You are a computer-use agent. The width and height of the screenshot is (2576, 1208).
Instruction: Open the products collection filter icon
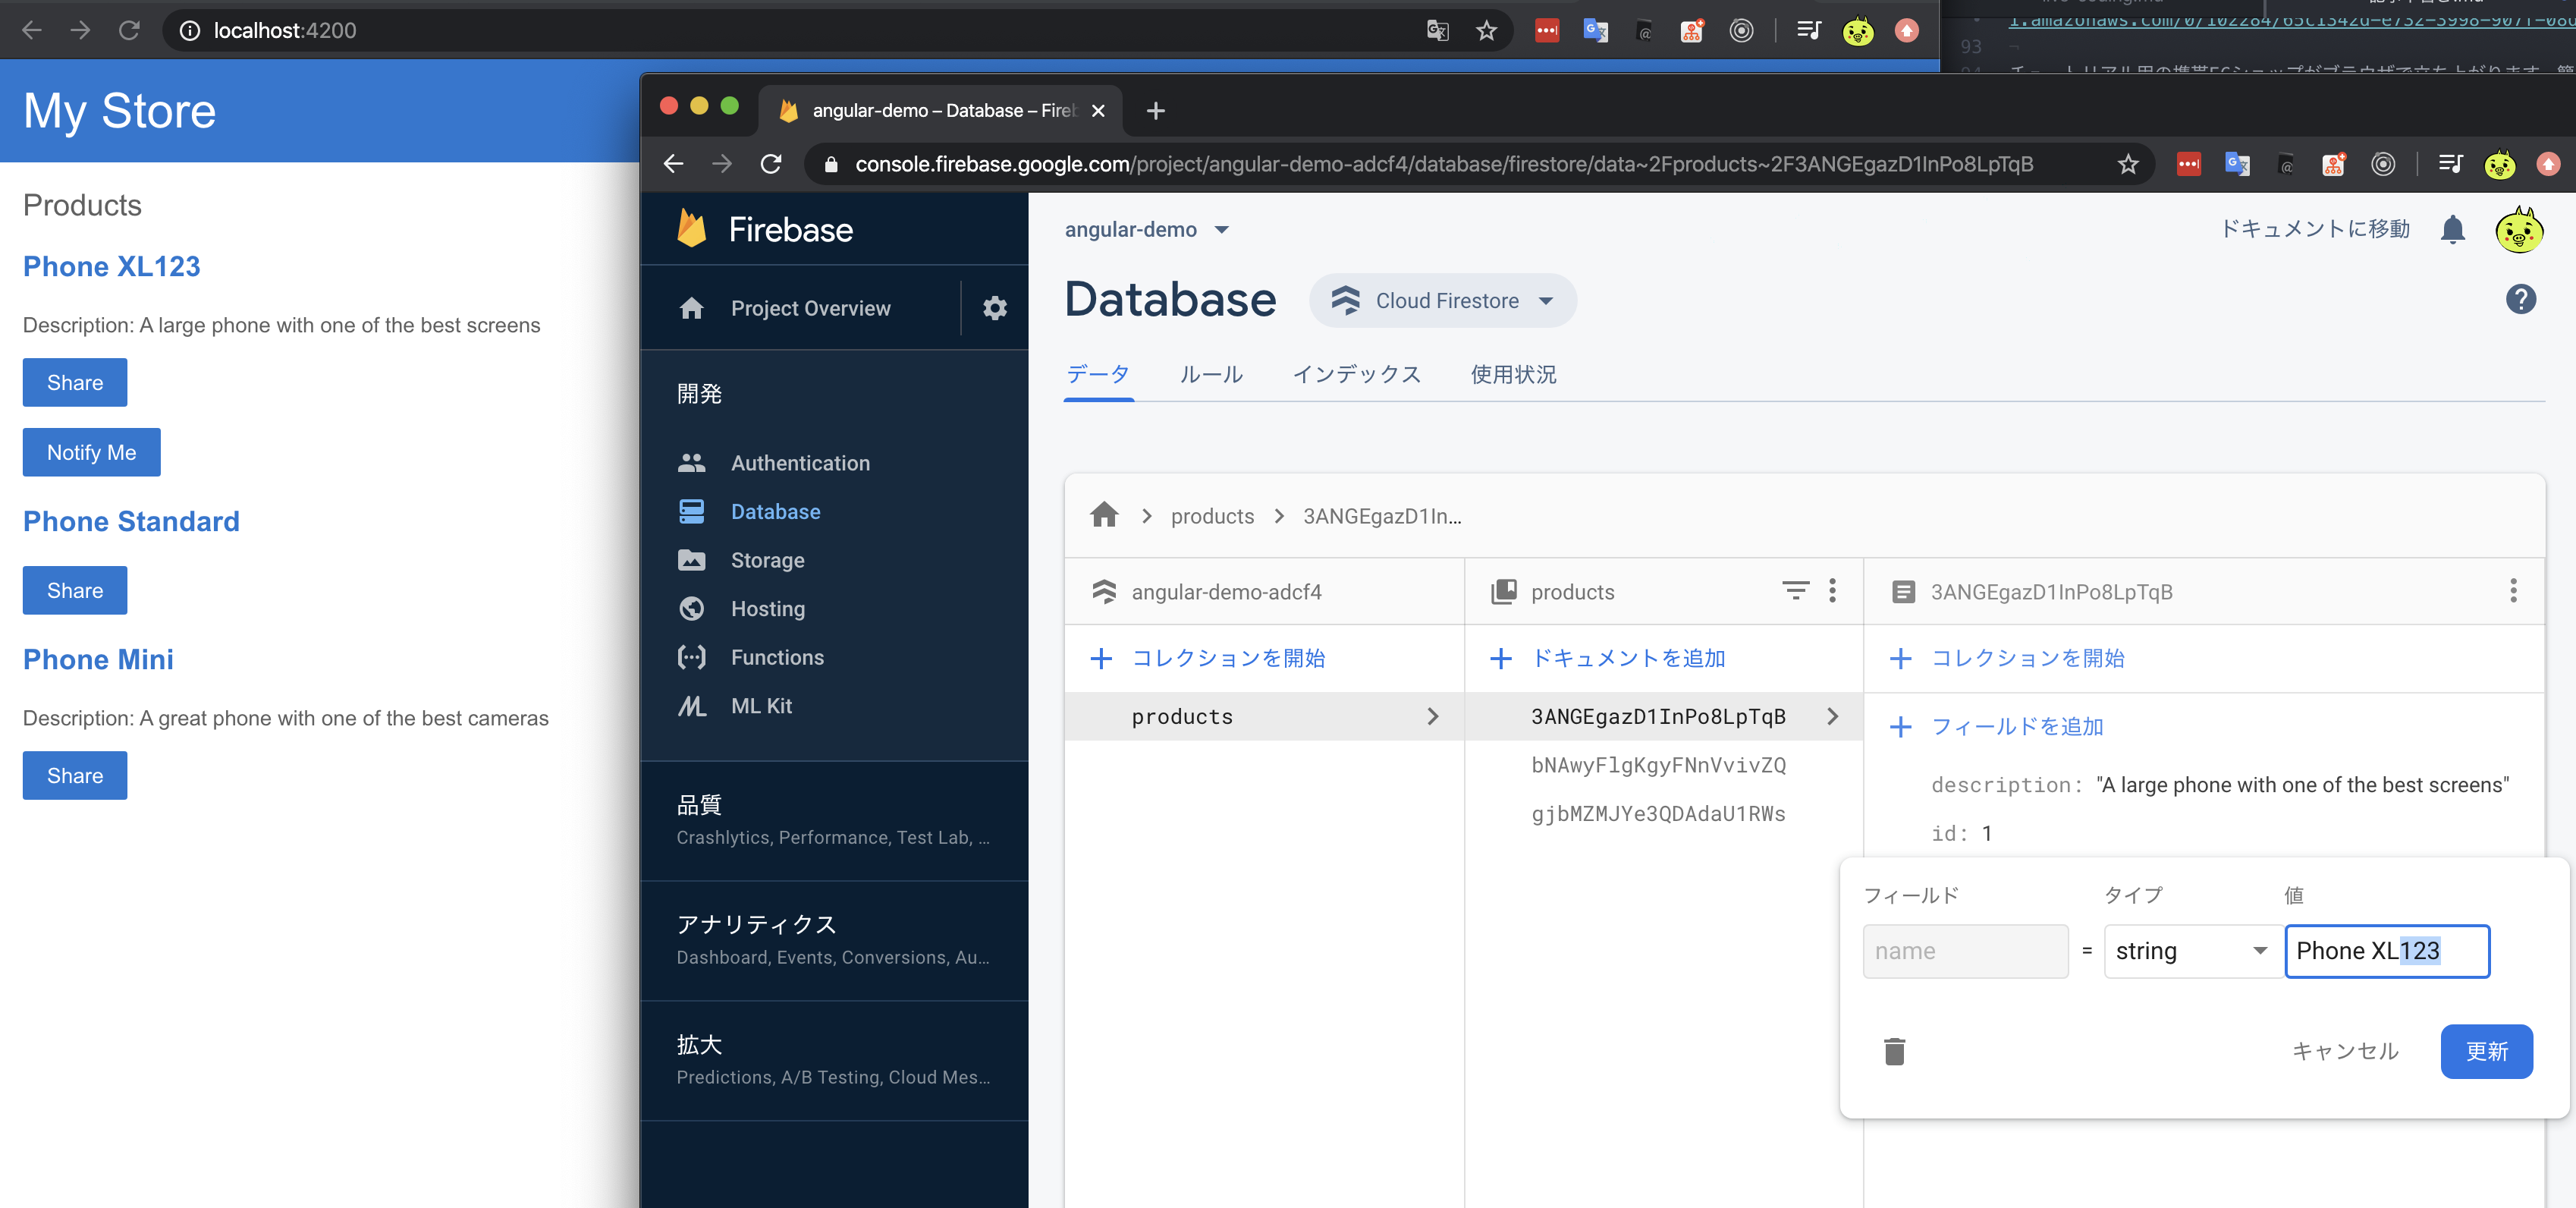1795,591
